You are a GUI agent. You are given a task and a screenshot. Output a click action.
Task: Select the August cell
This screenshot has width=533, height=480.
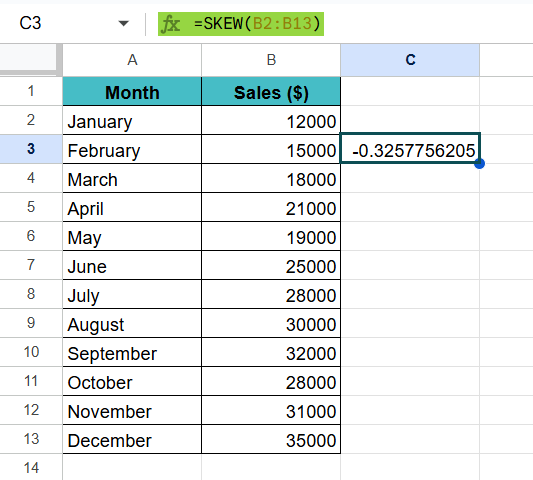[x=132, y=323]
